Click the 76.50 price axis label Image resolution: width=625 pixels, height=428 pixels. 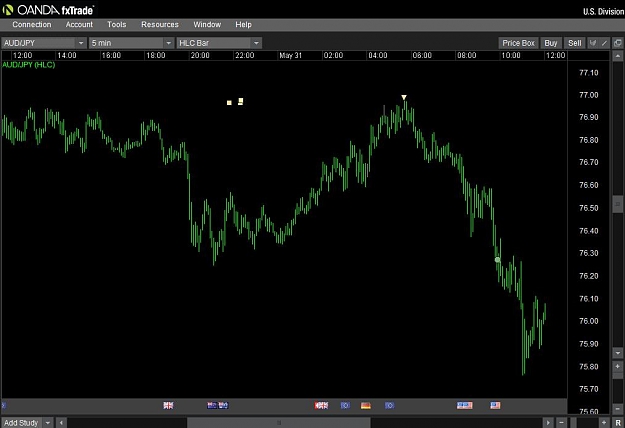(589, 208)
